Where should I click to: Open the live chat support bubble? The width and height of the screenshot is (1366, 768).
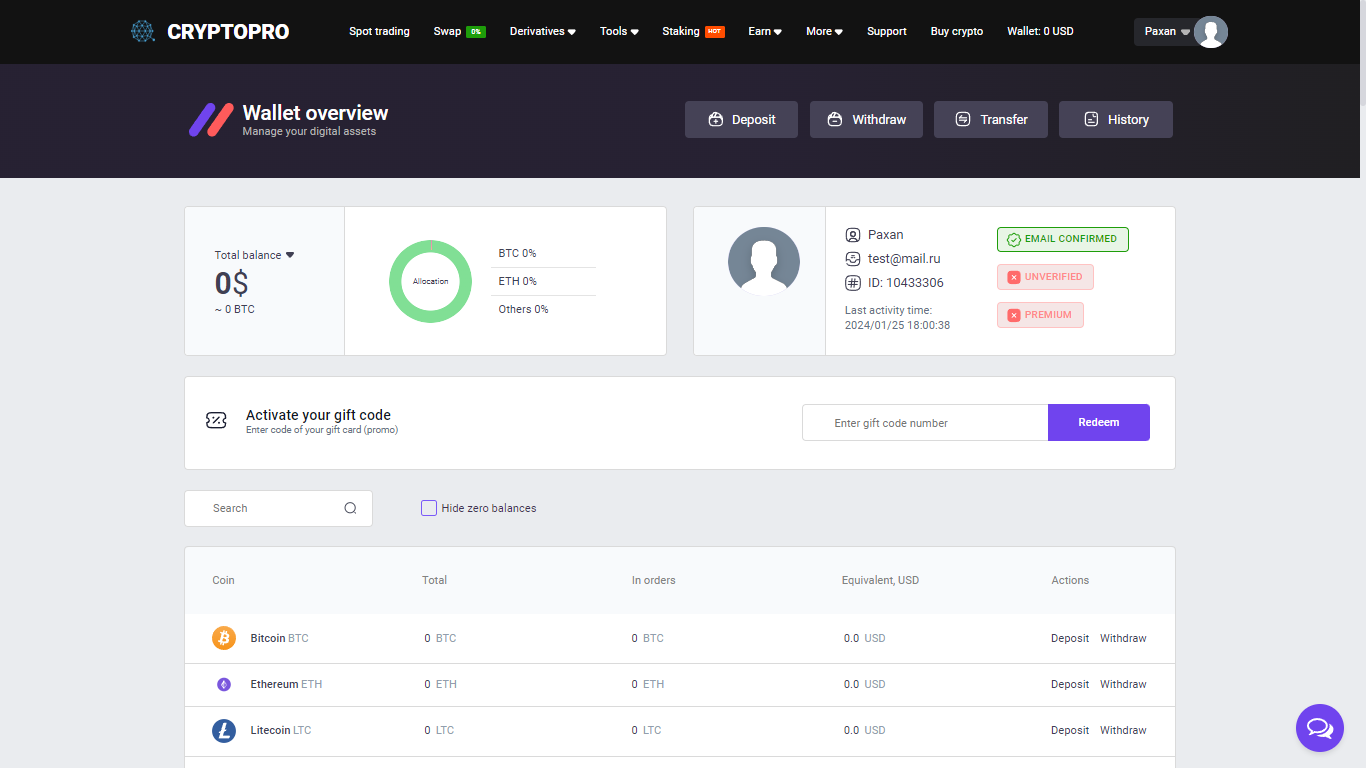coord(1319,727)
